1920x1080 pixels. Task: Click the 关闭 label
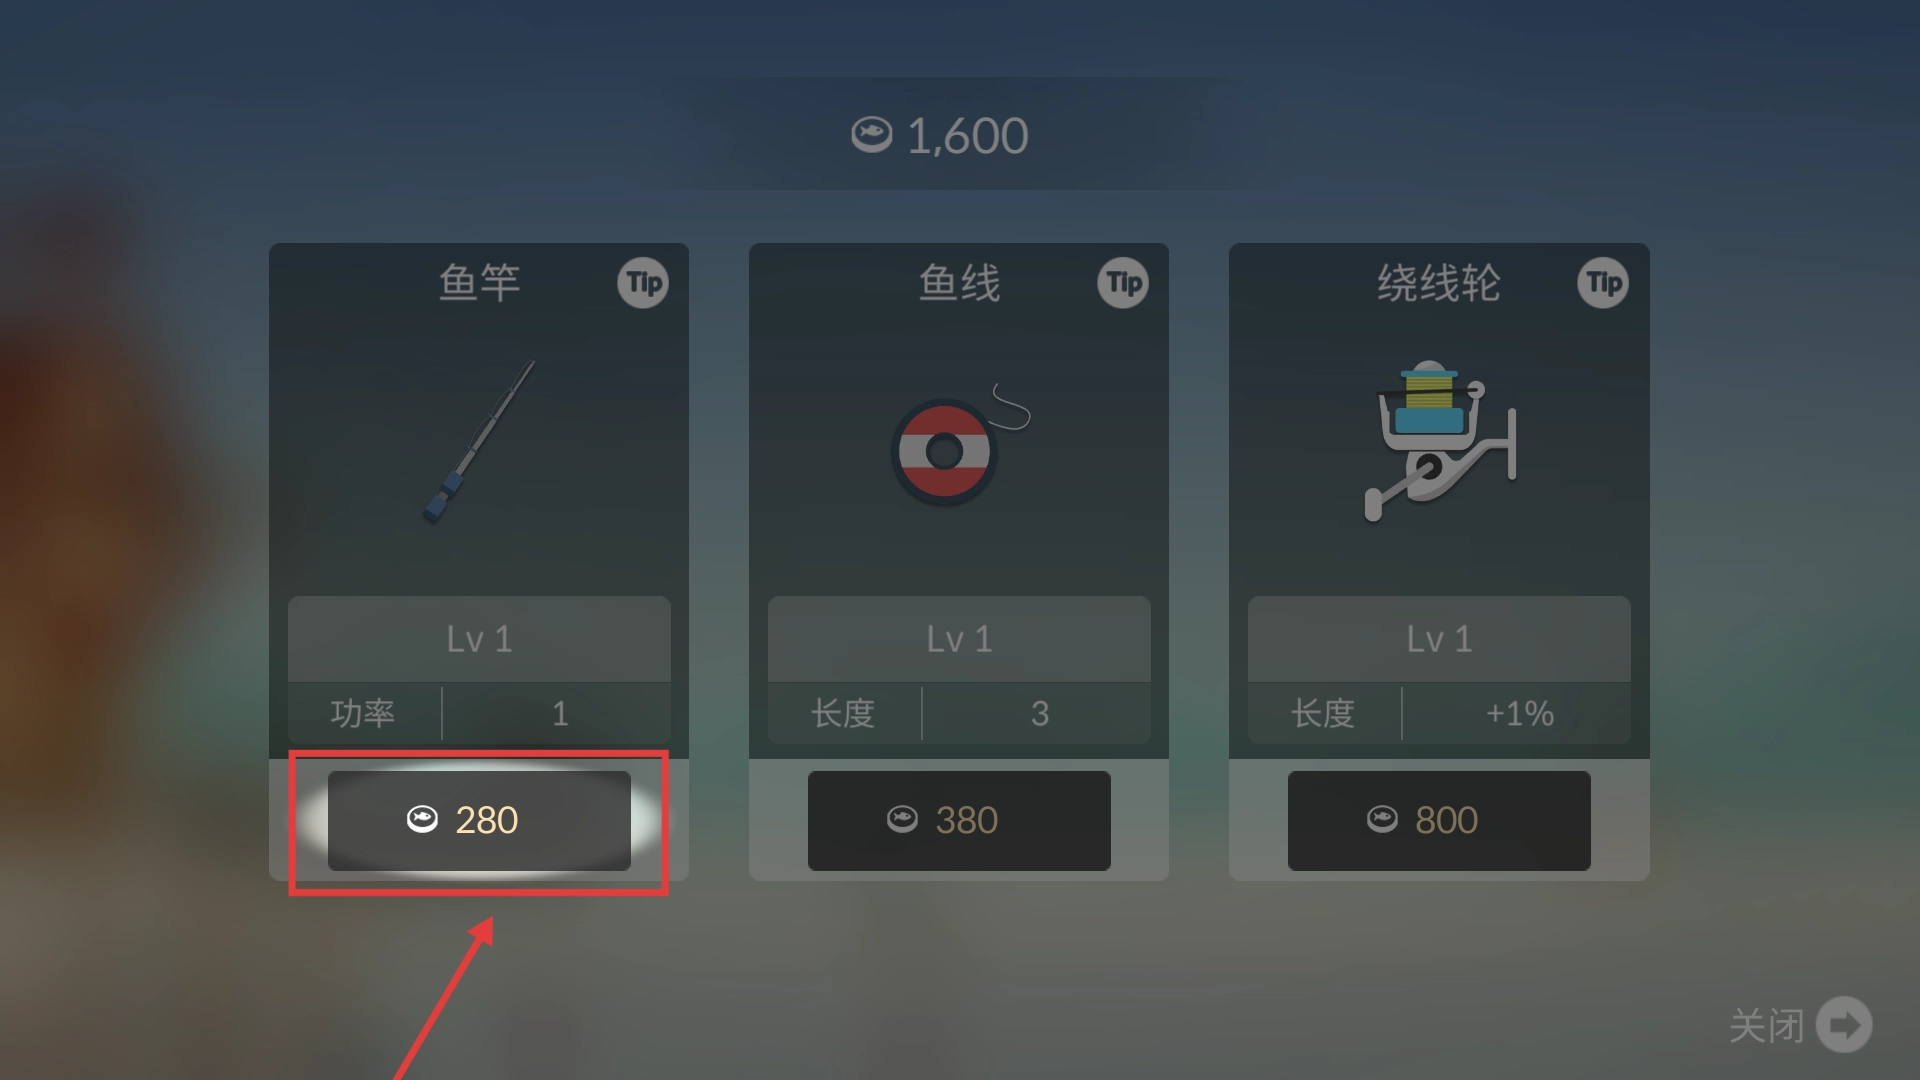pyautogui.click(x=1766, y=1026)
